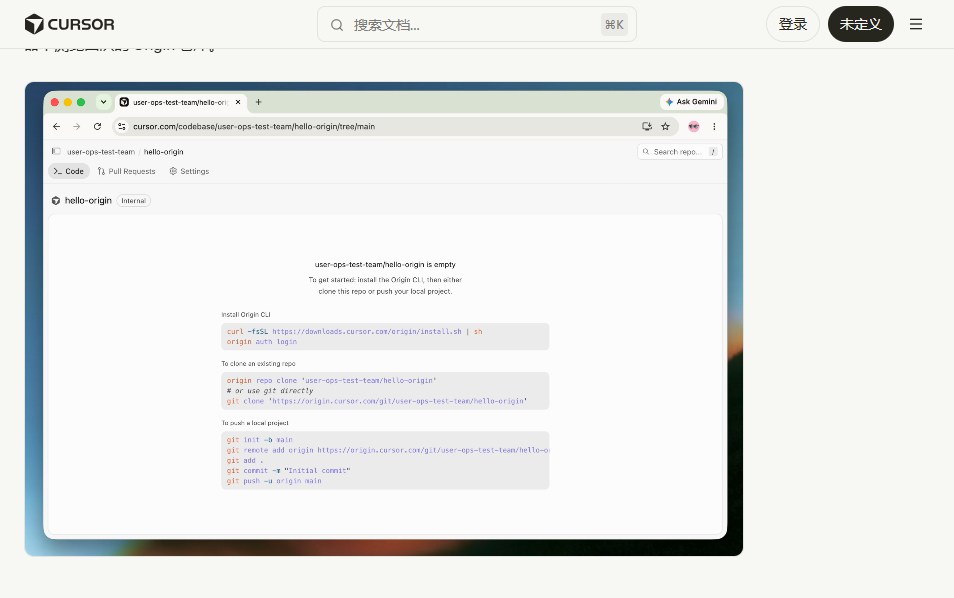Open the tab search dropdown chevron
Image resolution: width=954 pixels, height=598 pixels.
[x=103, y=102]
